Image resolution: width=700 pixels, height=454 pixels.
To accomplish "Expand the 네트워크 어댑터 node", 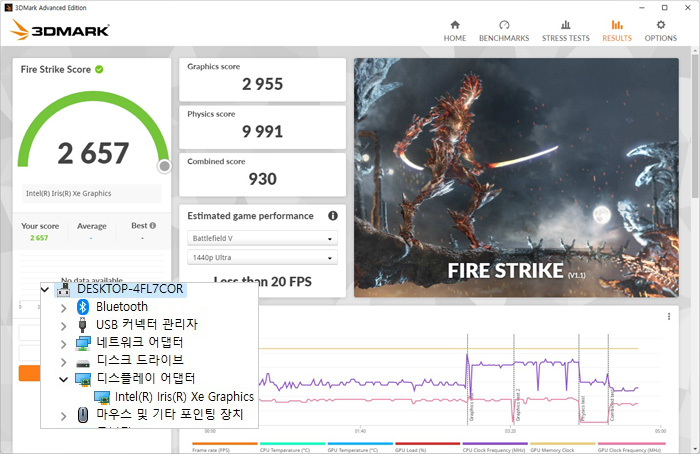I will 63,344.
